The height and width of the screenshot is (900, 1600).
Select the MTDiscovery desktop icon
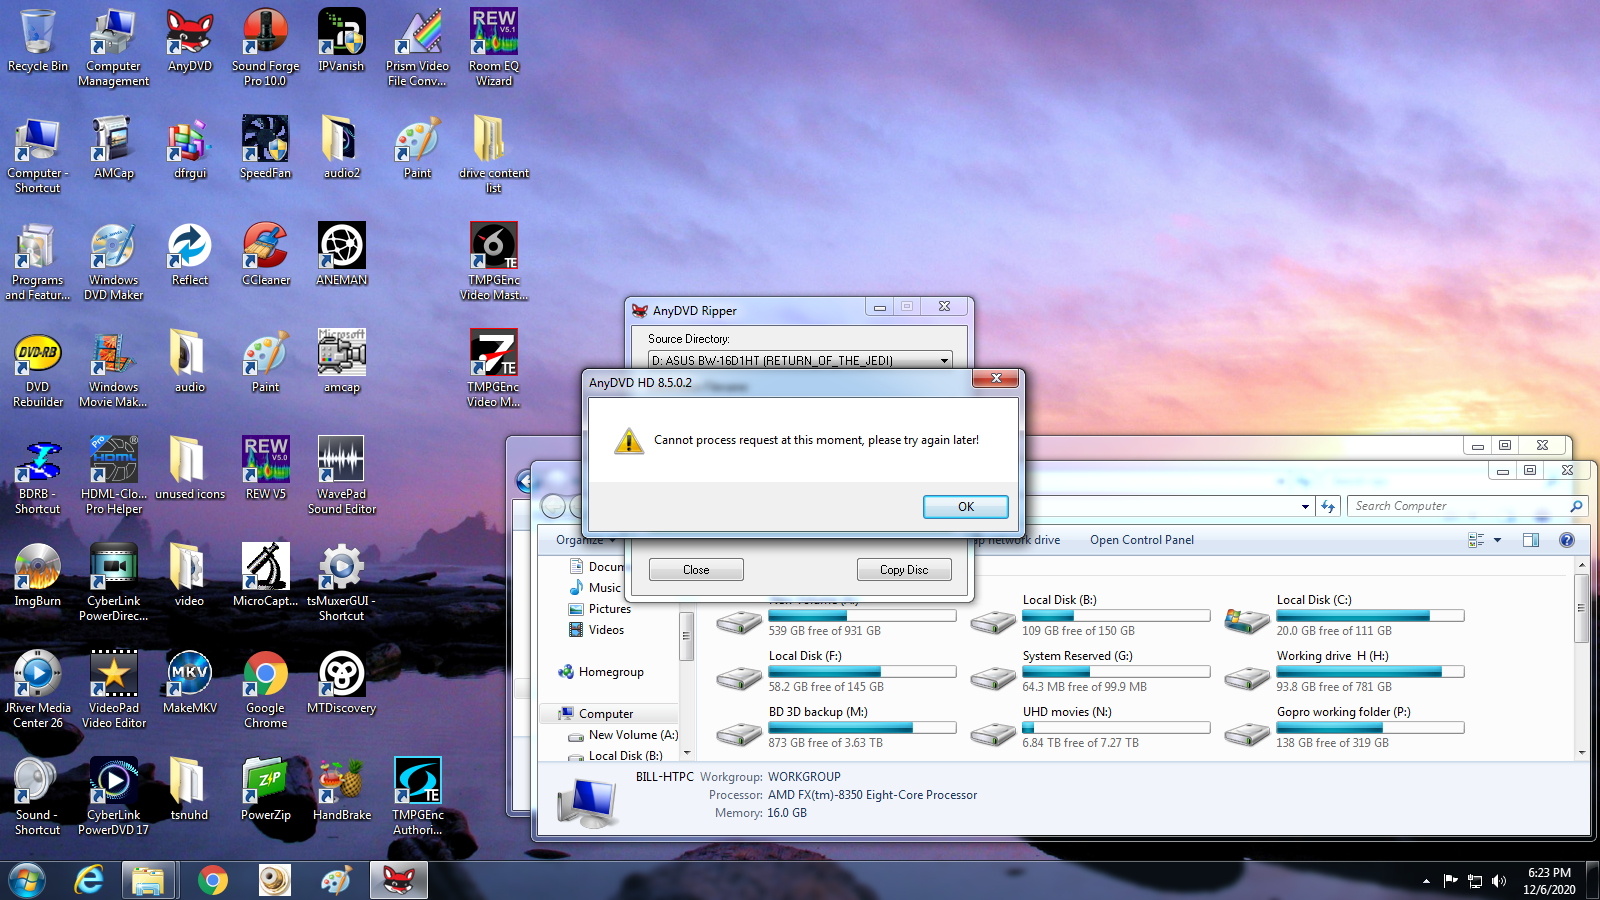pyautogui.click(x=341, y=683)
